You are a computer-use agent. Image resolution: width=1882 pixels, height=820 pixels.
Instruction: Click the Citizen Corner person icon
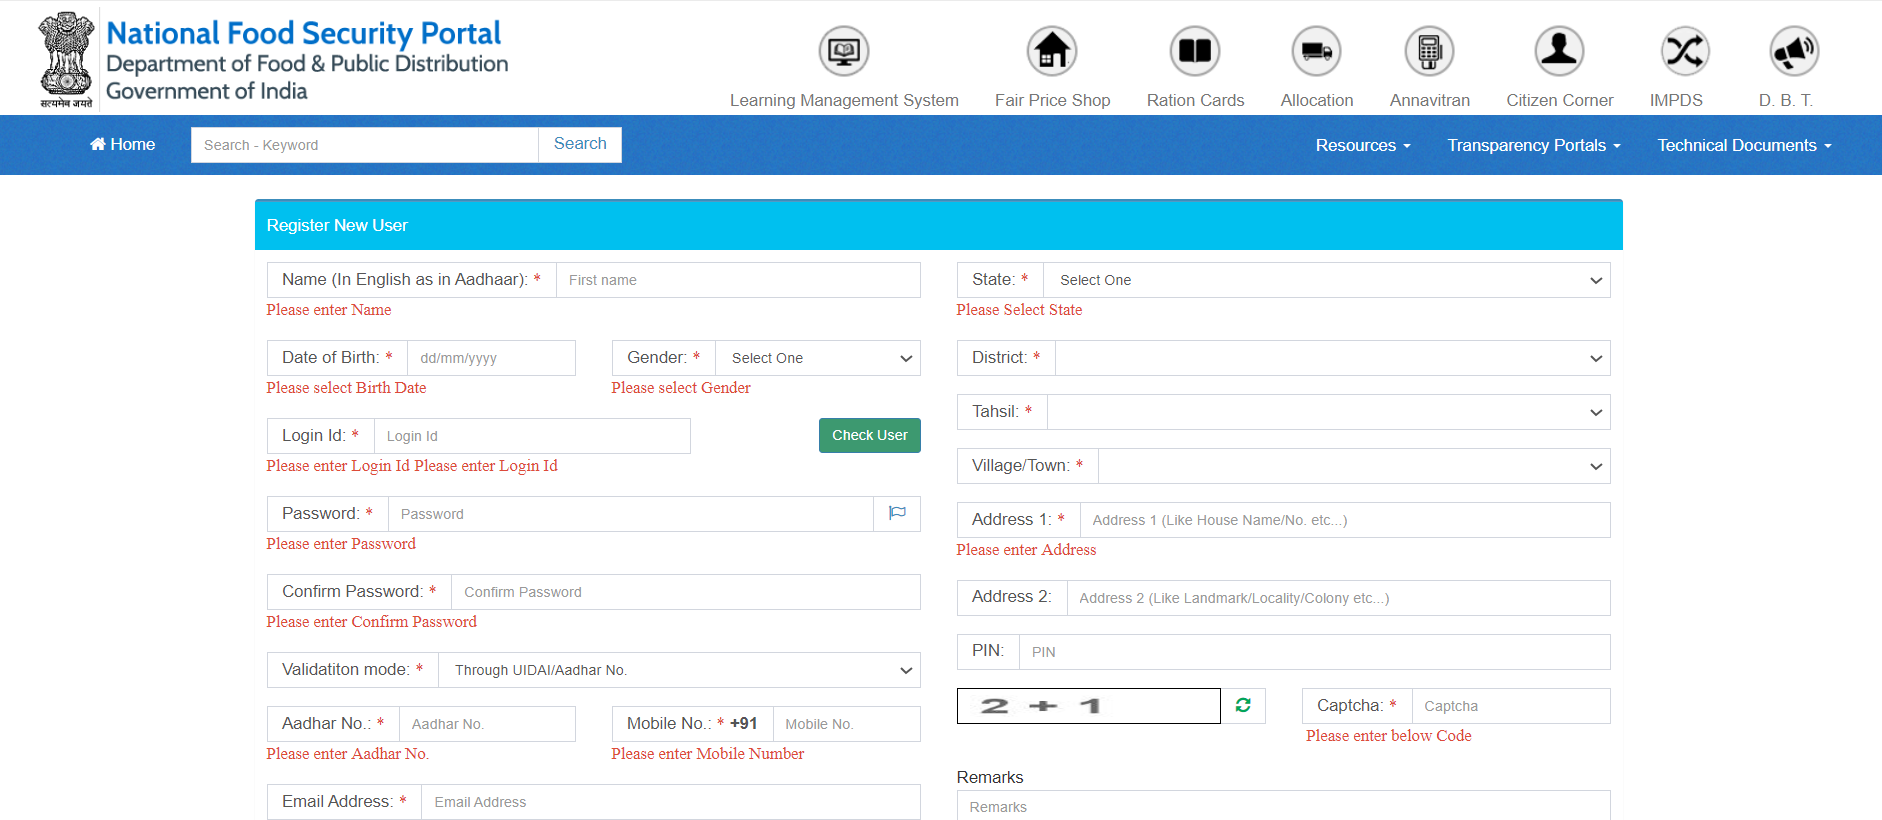click(1559, 51)
